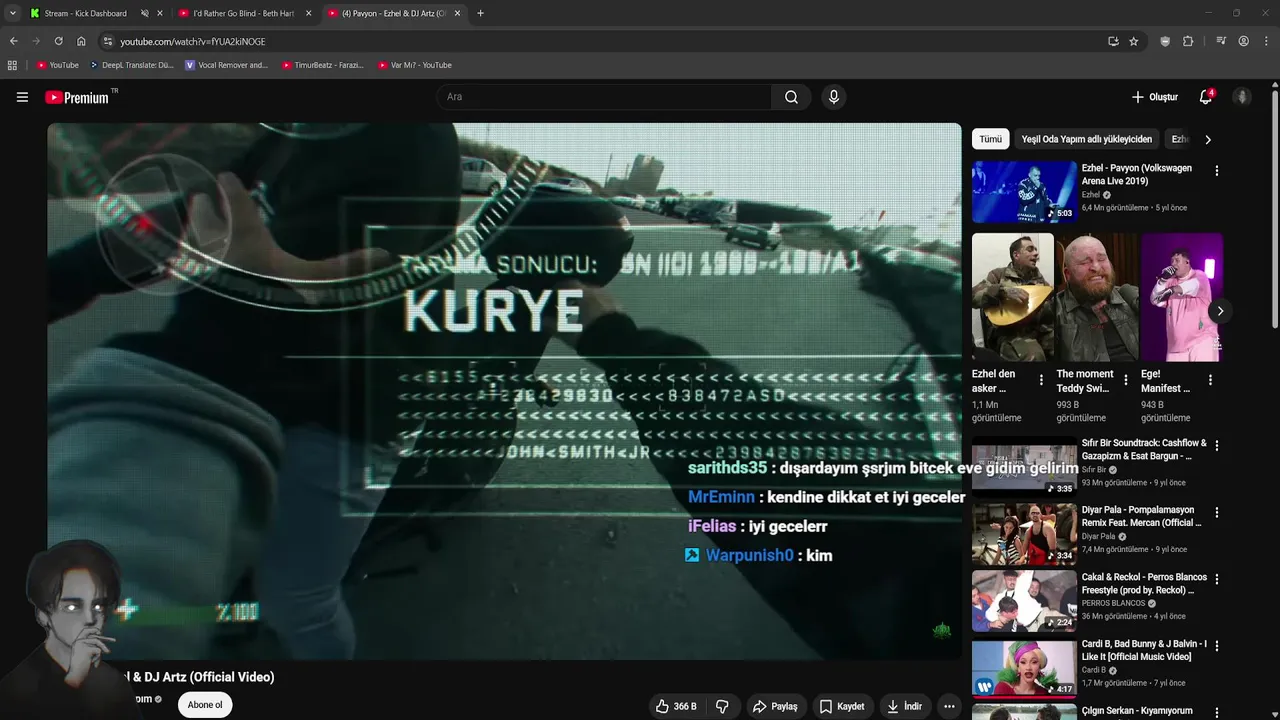This screenshot has height=720, width=1280.
Task: Switch to I'd Rather Go Blind tab
Action: pyautogui.click(x=244, y=13)
